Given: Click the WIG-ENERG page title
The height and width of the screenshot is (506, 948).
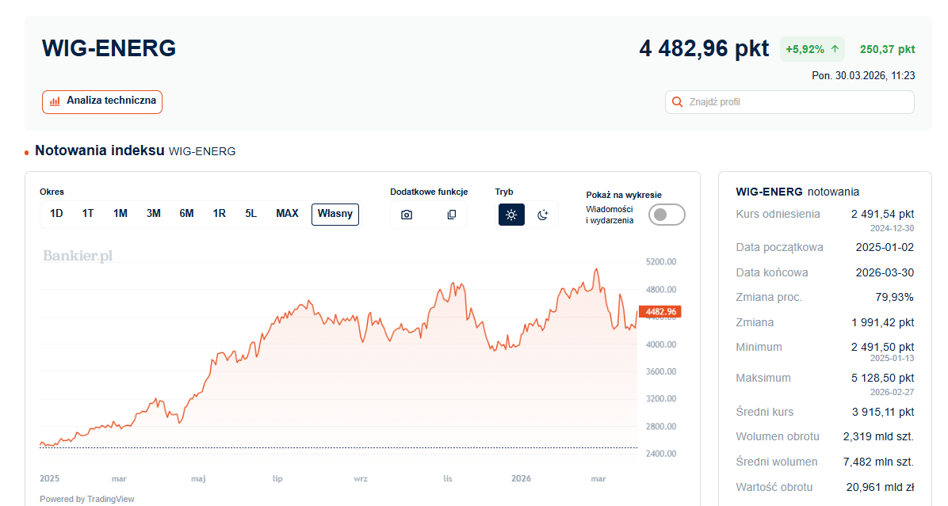Looking at the screenshot, I should (x=109, y=48).
